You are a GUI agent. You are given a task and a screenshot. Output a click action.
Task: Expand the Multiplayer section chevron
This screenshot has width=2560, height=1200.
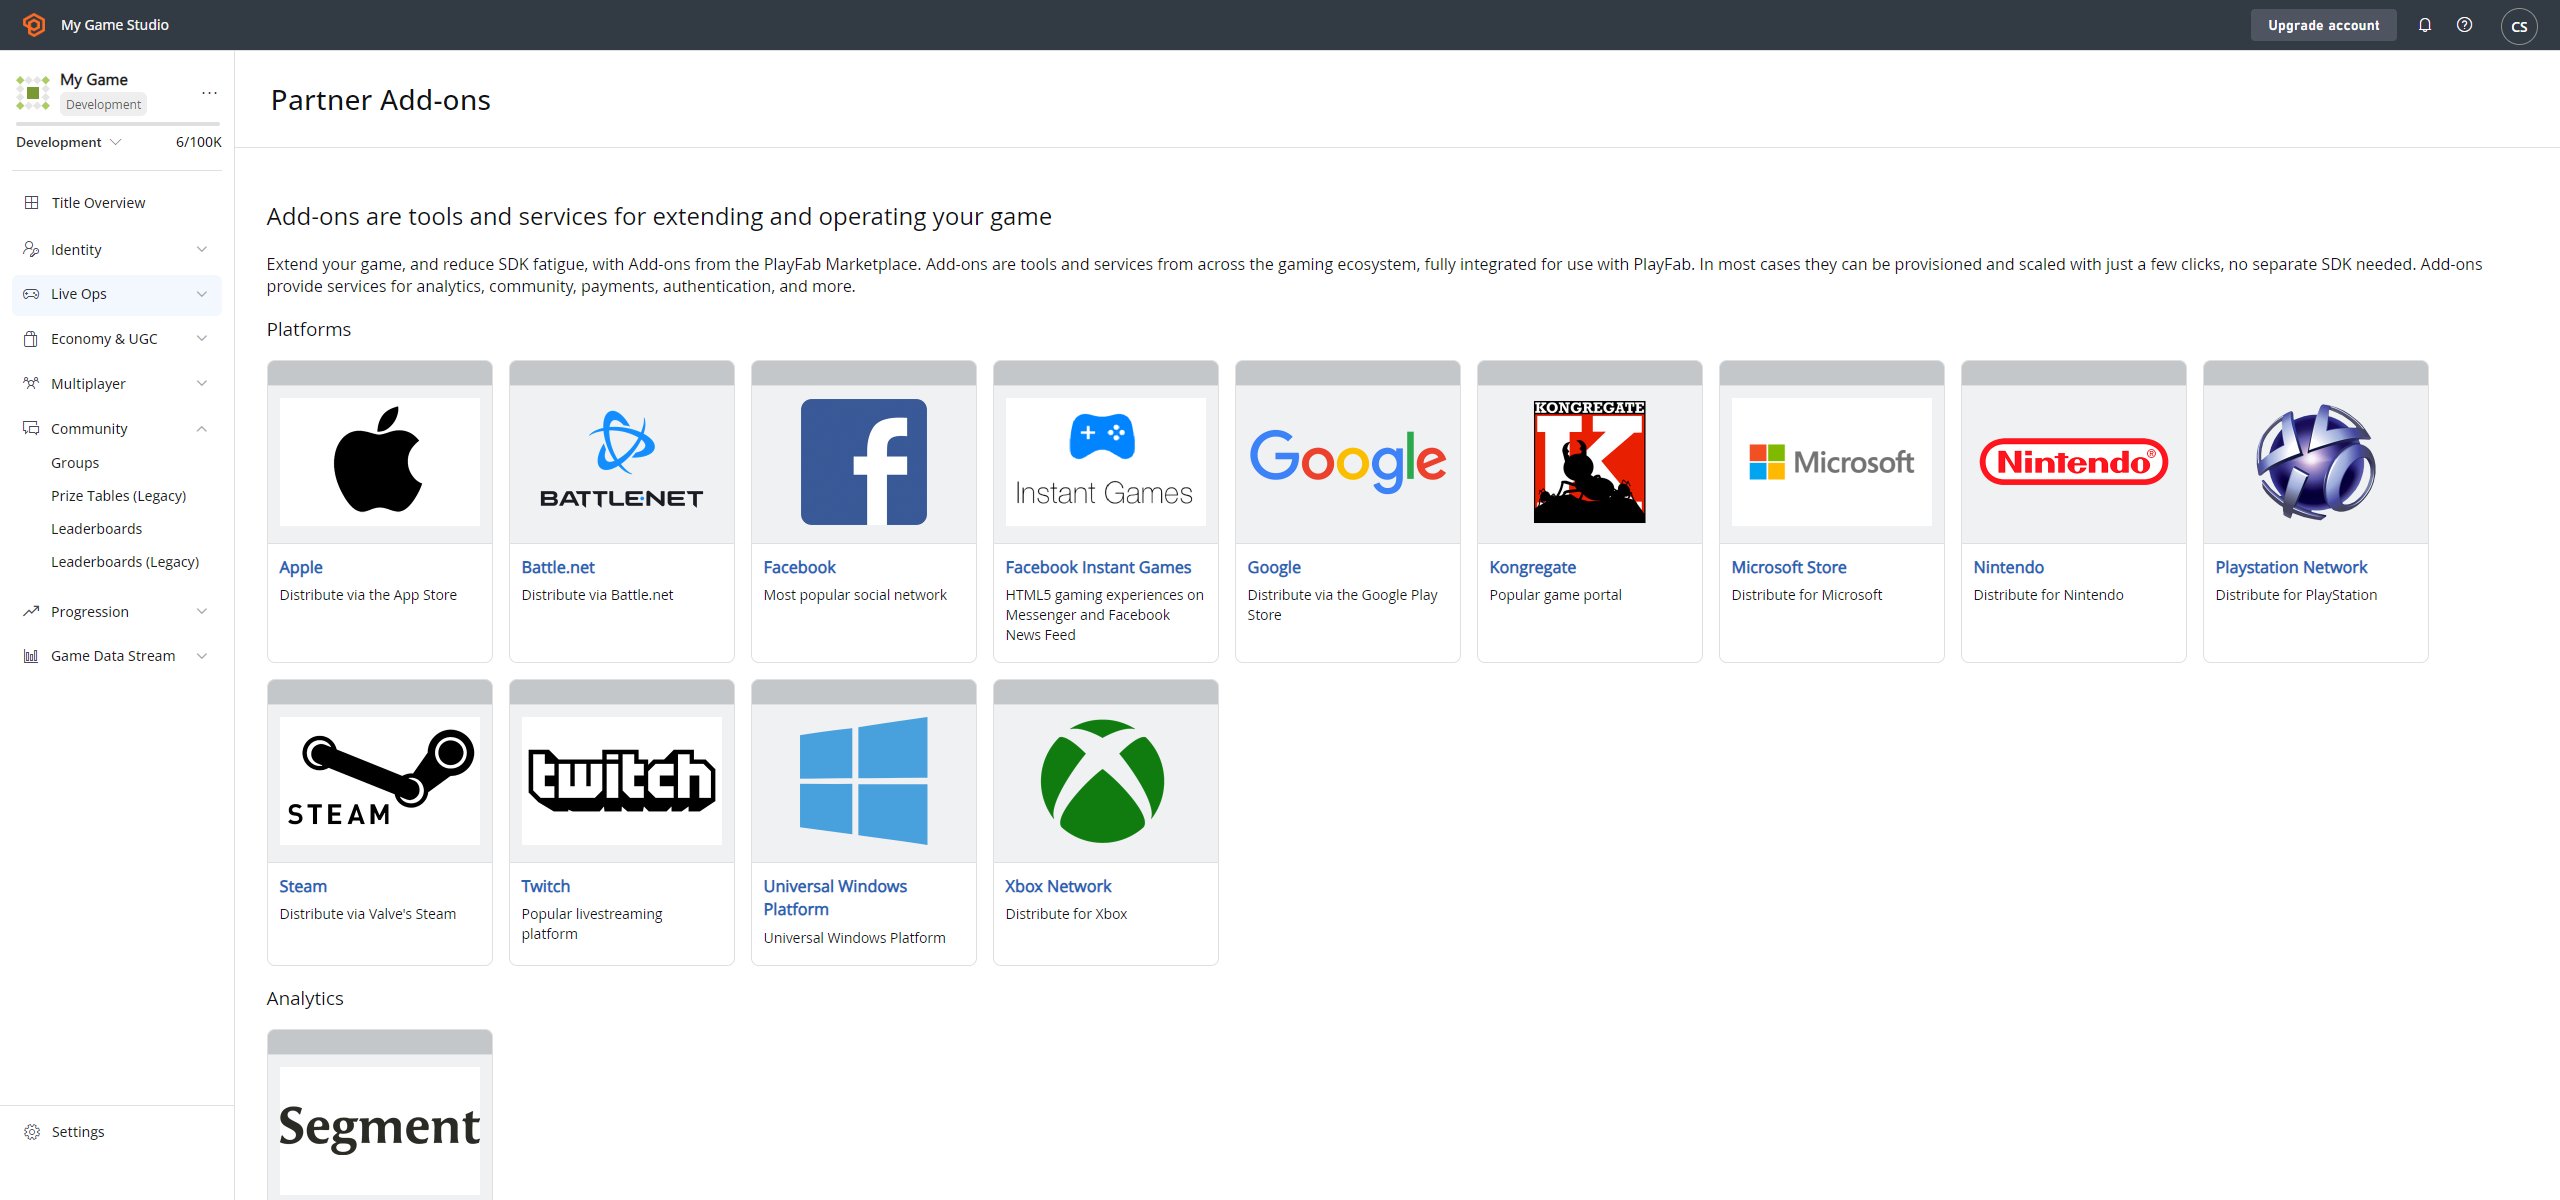pyautogui.click(x=202, y=383)
